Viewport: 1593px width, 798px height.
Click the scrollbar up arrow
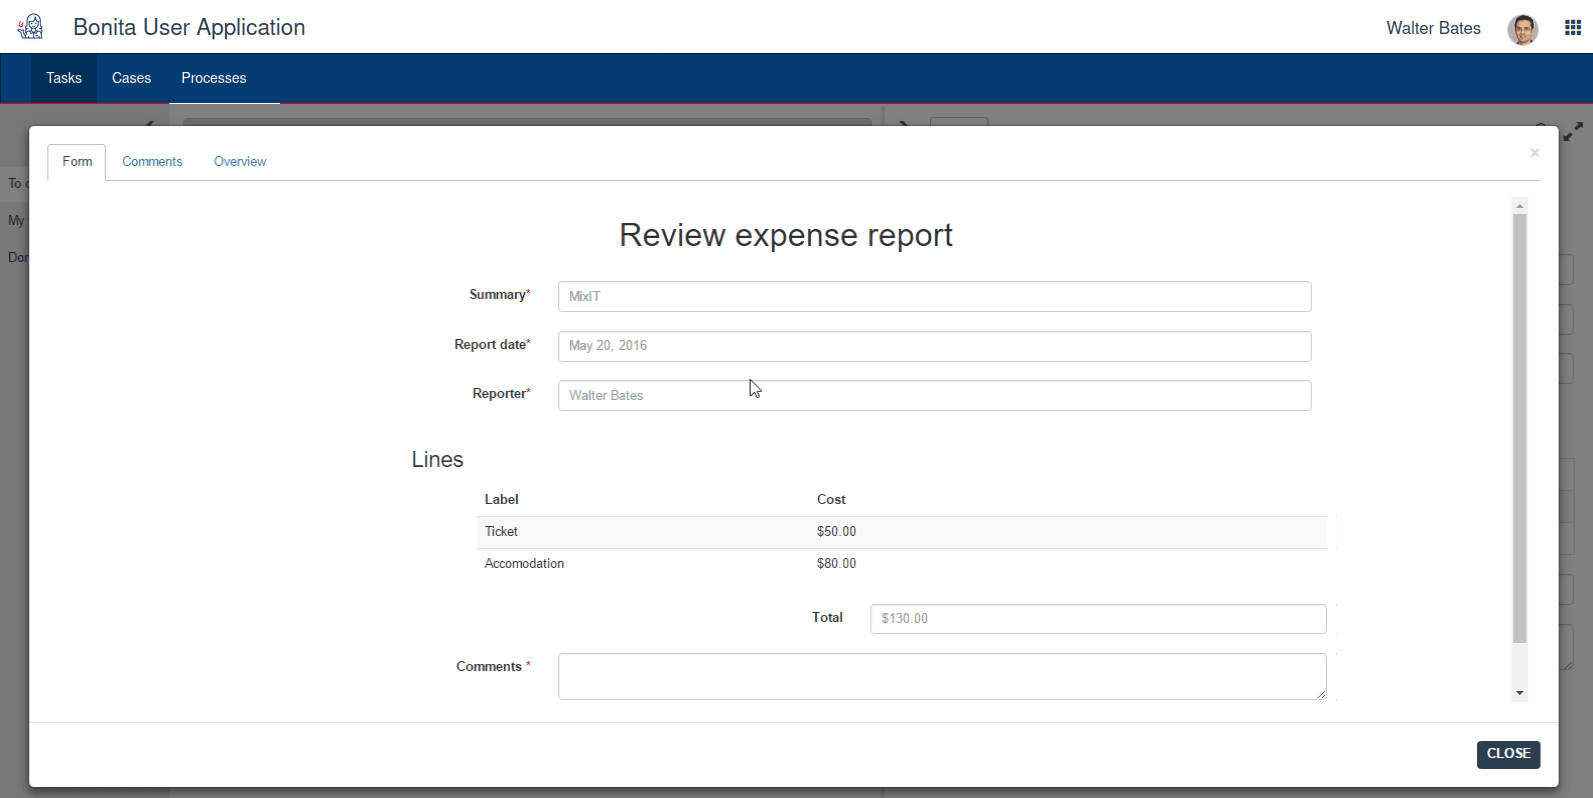coord(1520,206)
